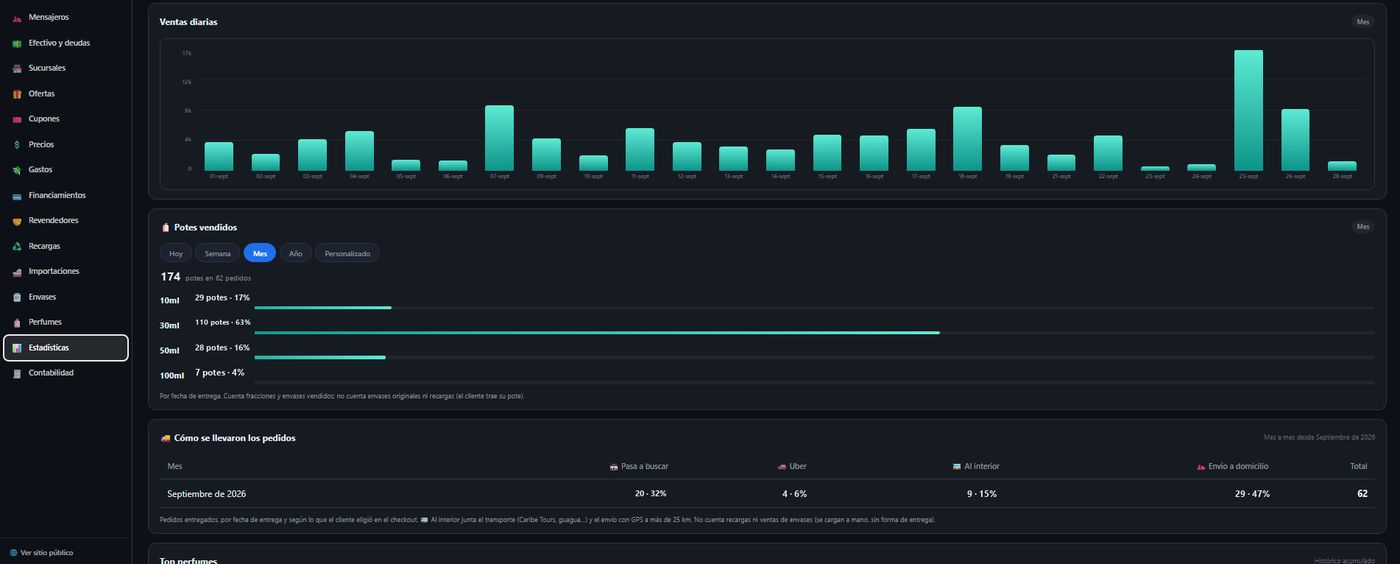
Task: Click the Envases jar icon
Action: [17, 297]
